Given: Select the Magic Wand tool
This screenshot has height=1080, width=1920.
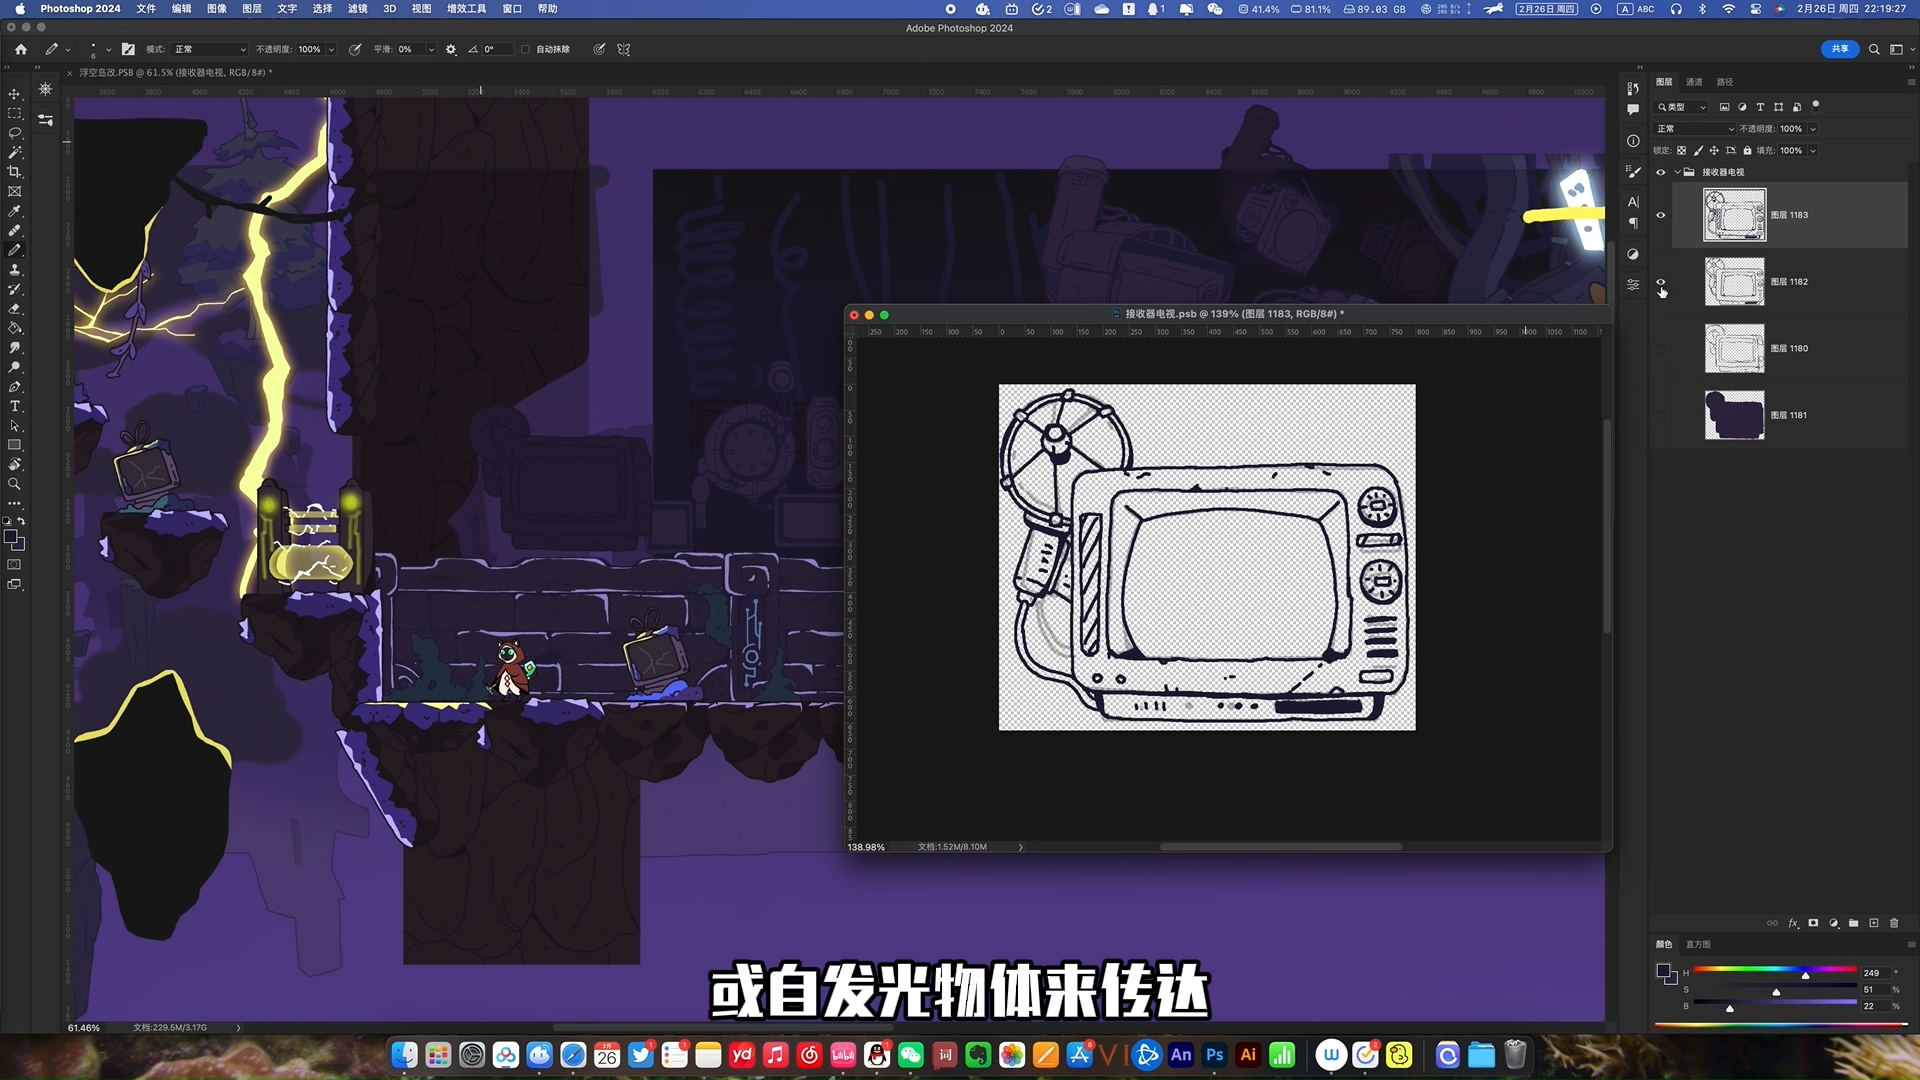Looking at the screenshot, I should click(14, 152).
